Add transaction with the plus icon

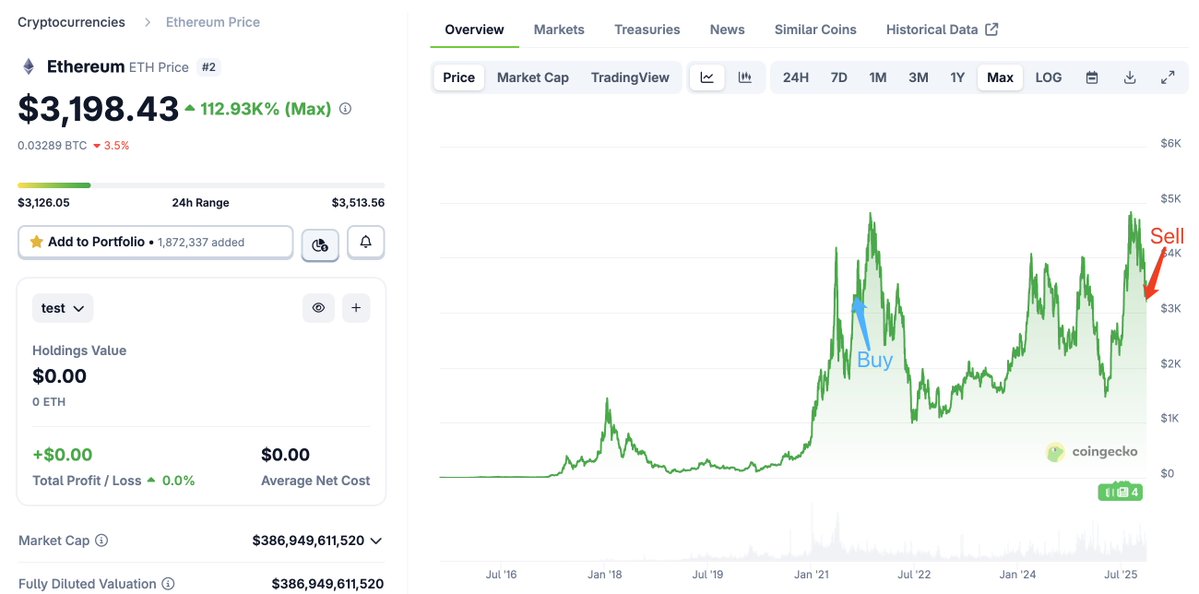(x=356, y=308)
